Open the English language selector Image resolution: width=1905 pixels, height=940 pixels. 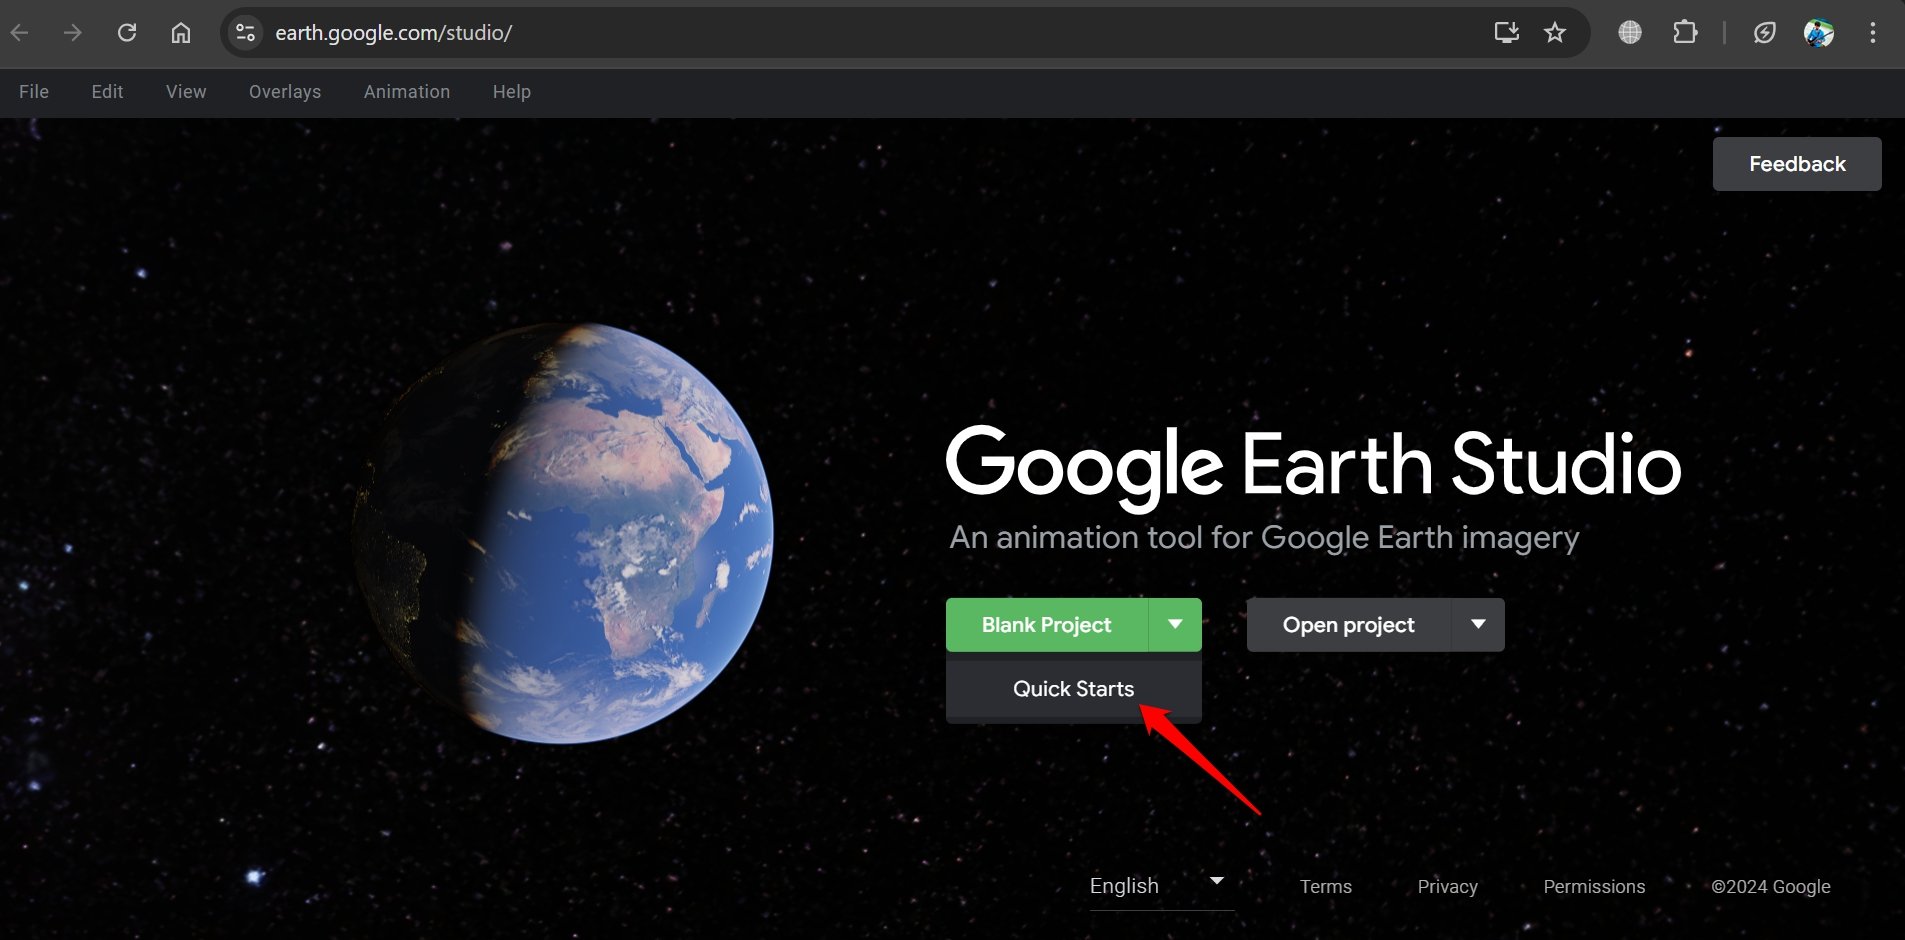coord(1161,886)
